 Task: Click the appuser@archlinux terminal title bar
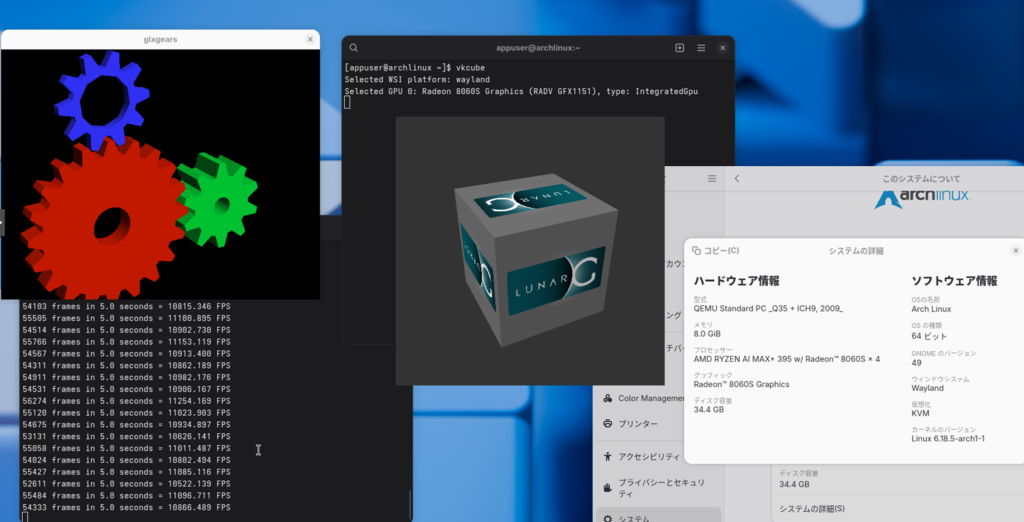pyautogui.click(x=538, y=48)
